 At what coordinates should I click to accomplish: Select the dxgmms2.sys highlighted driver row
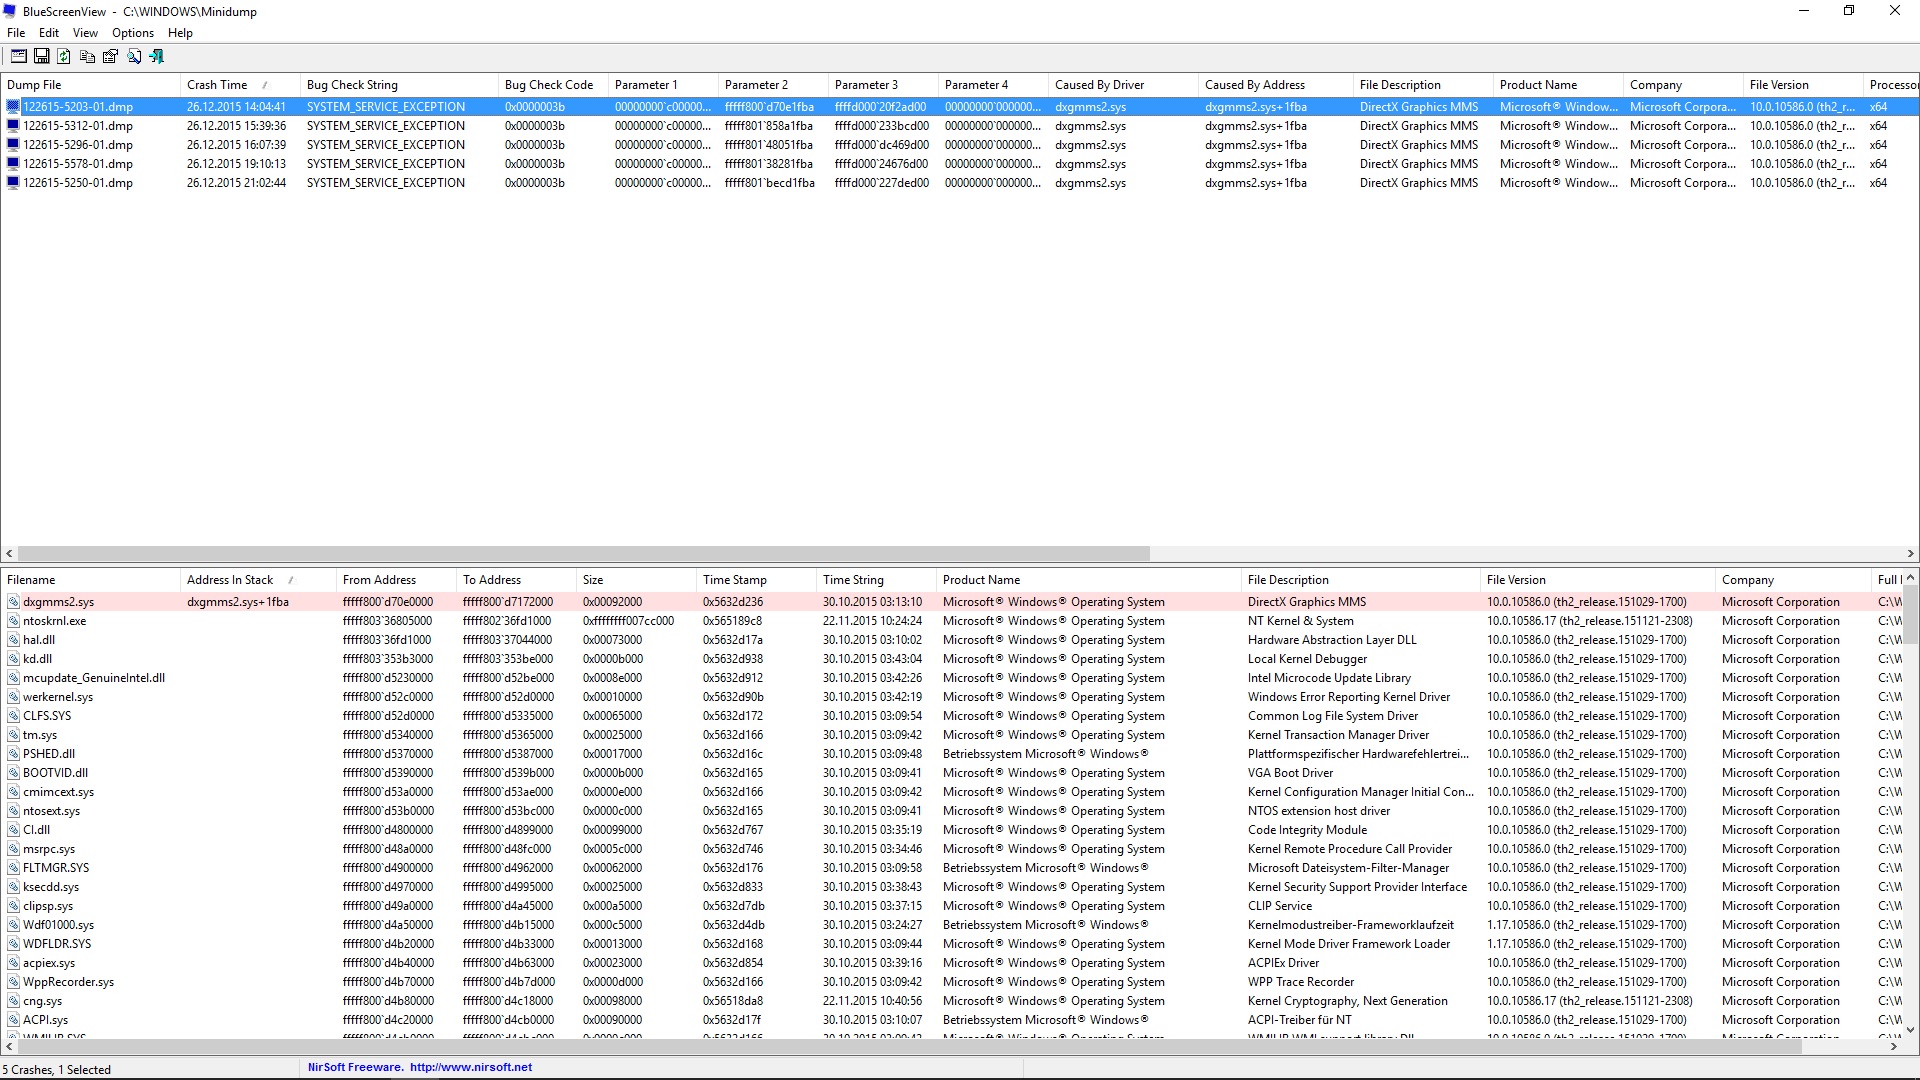point(58,602)
